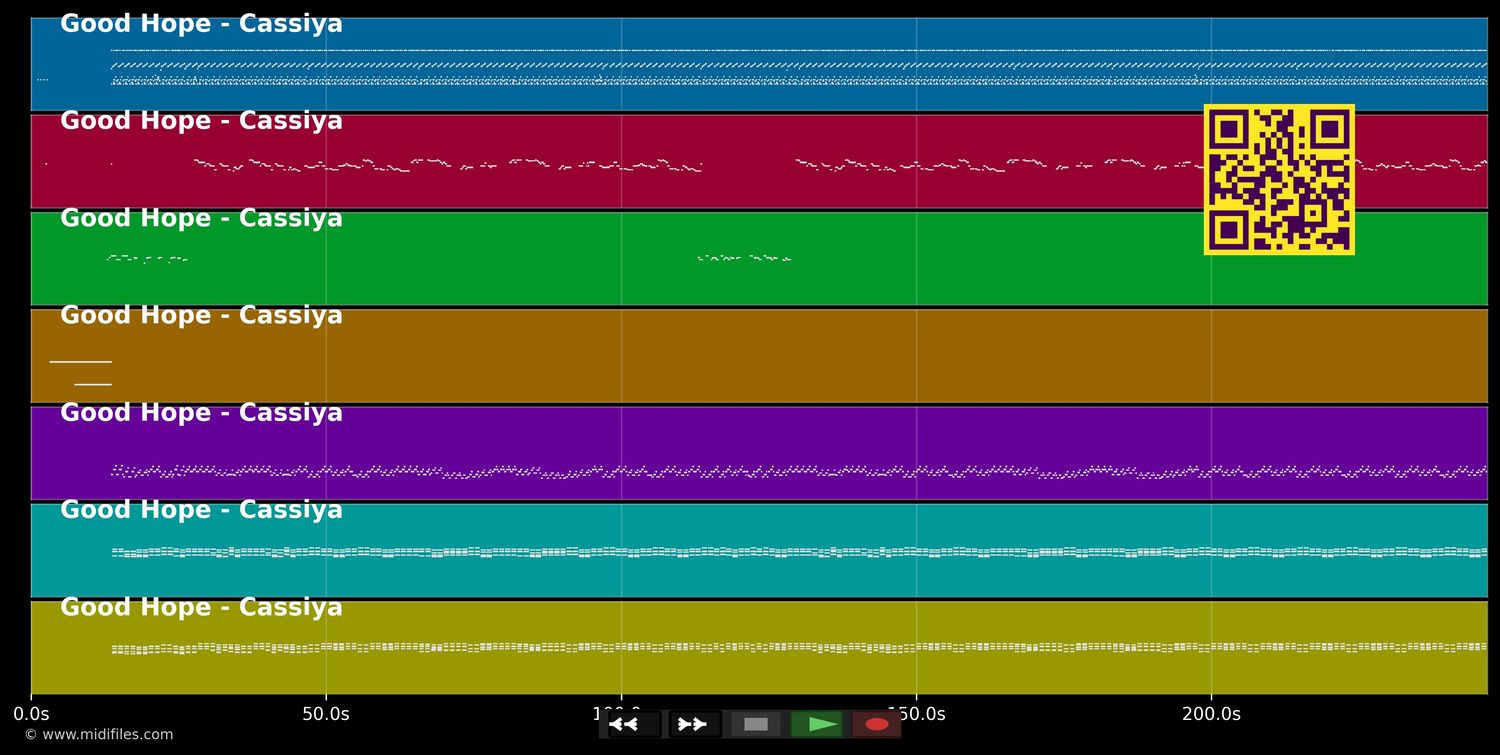This screenshot has height=755, width=1500.
Task: Click the 150.0s time axis label
Action: [916, 714]
